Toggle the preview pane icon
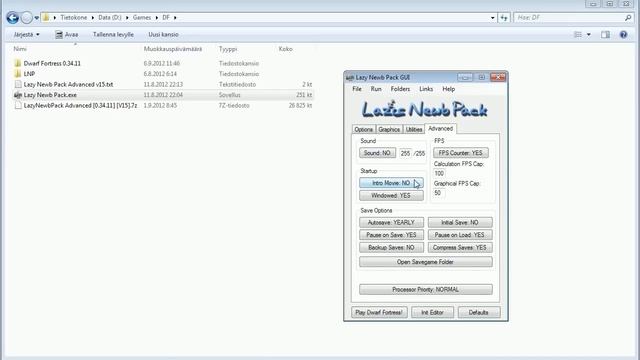This screenshot has width=640, height=360. point(605,35)
